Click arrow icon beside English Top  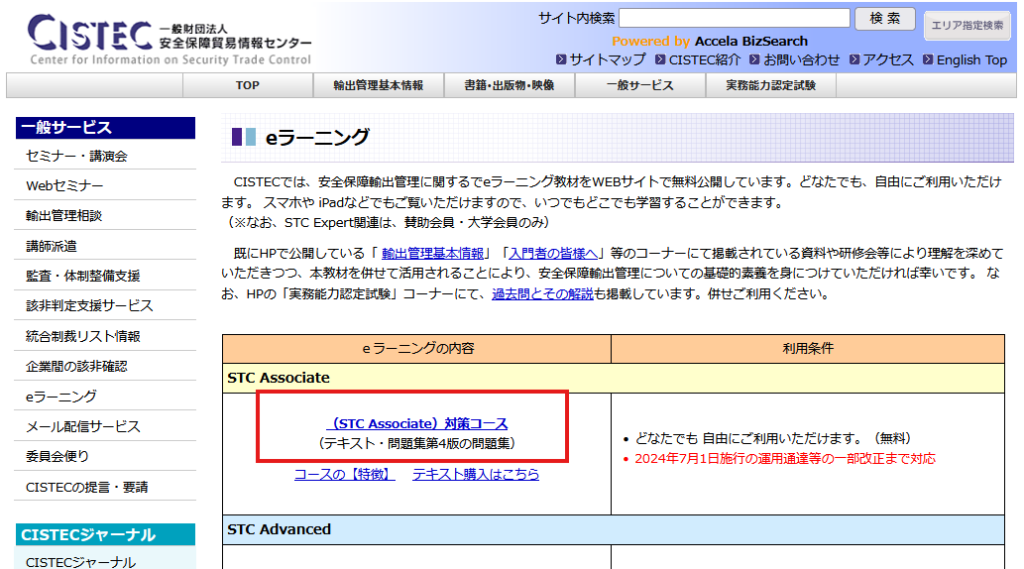point(928,59)
